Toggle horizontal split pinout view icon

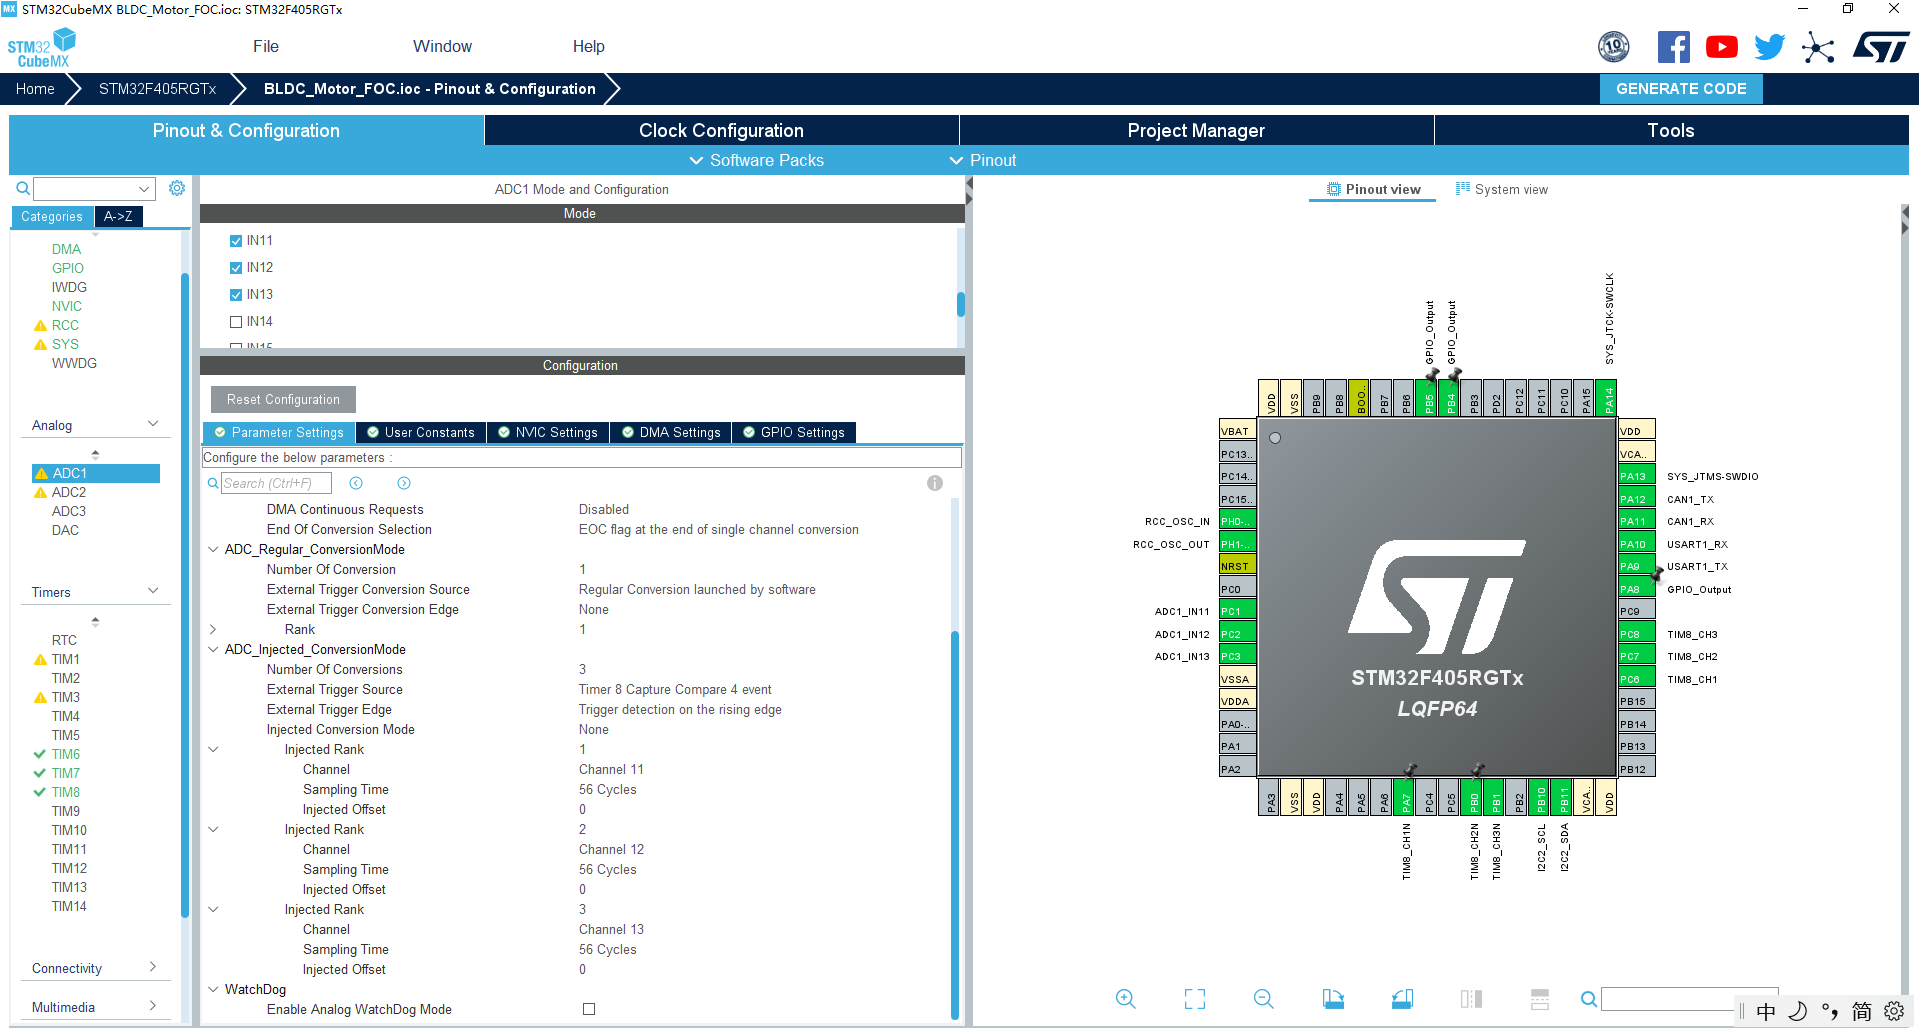click(1540, 999)
